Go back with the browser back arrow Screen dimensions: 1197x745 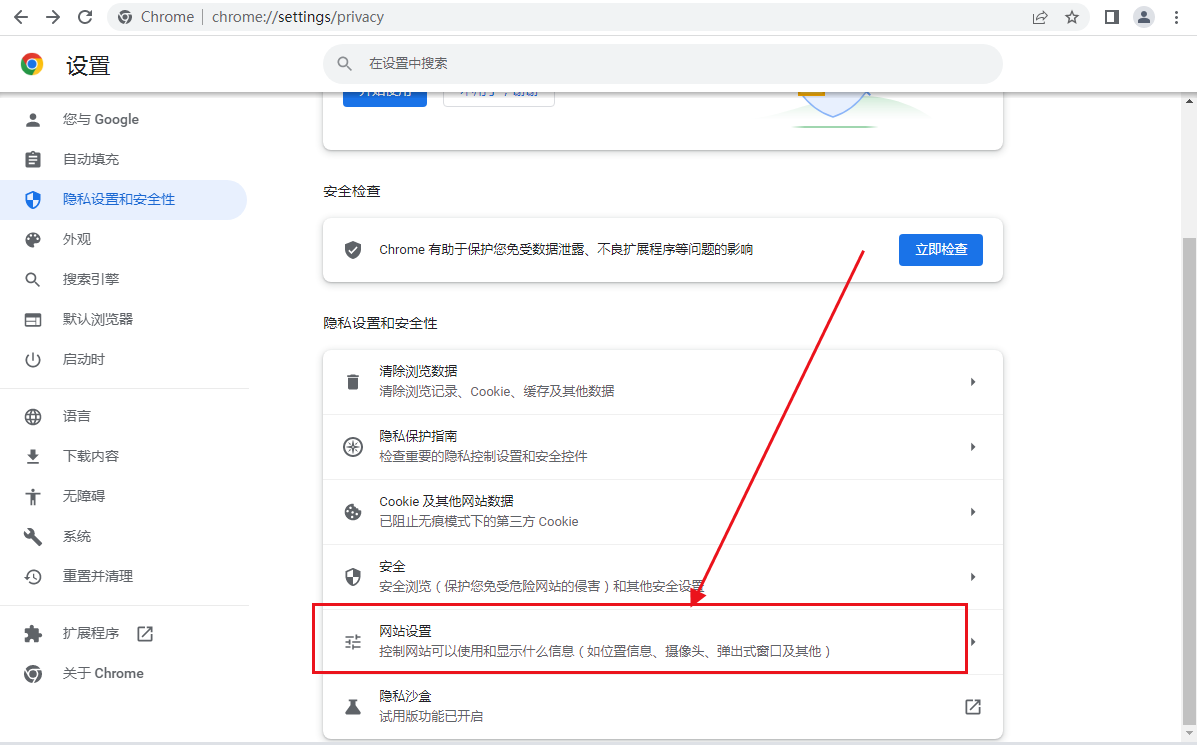(21, 17)
